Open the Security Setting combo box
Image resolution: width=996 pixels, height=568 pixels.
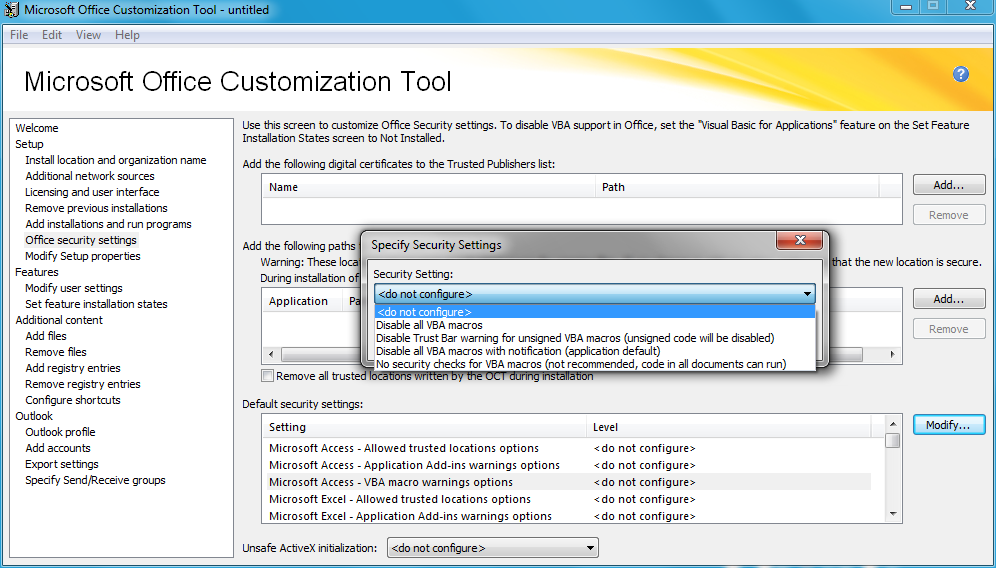tap(595, 294)
